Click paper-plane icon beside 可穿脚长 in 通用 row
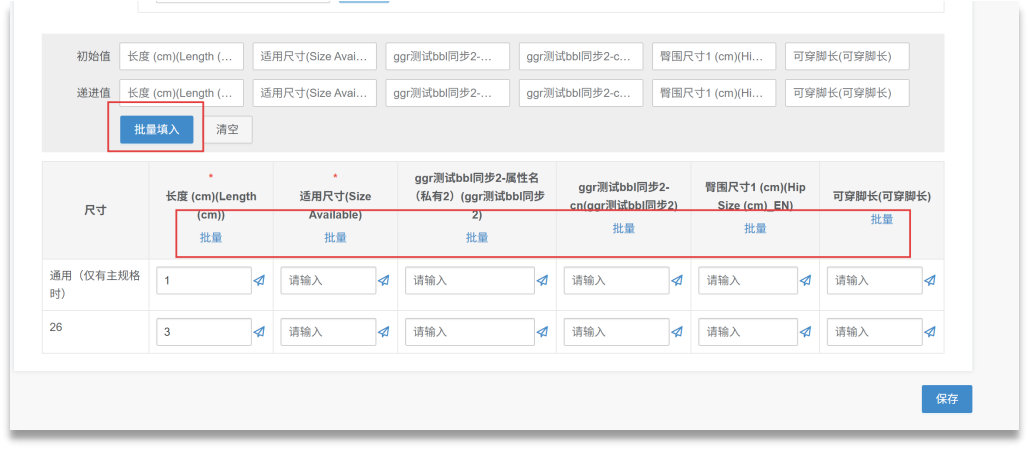Viewport: 1029px width, 450px height. pyautogui.click(x=930, y=281)
